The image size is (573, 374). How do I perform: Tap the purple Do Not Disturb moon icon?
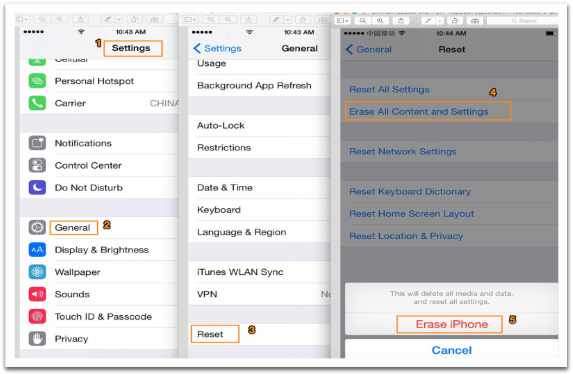tap(37, 188)
